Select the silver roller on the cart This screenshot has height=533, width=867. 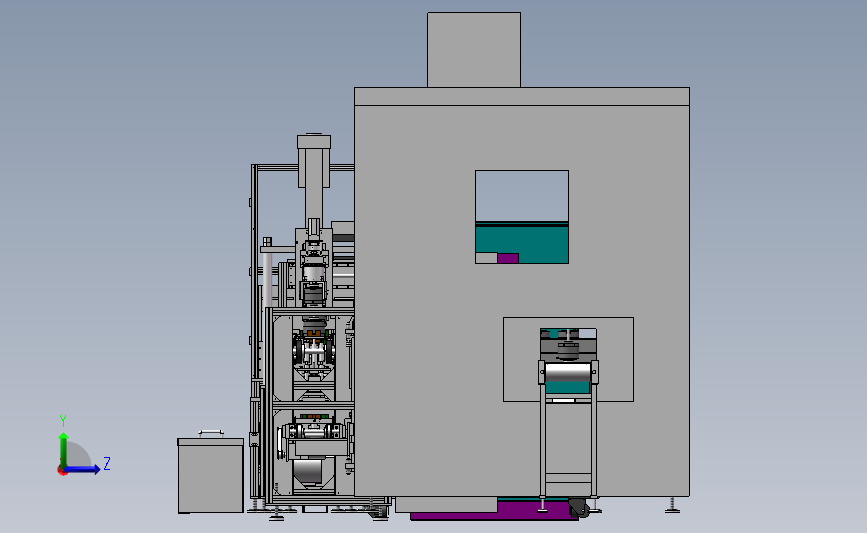[x=568, y=372]
